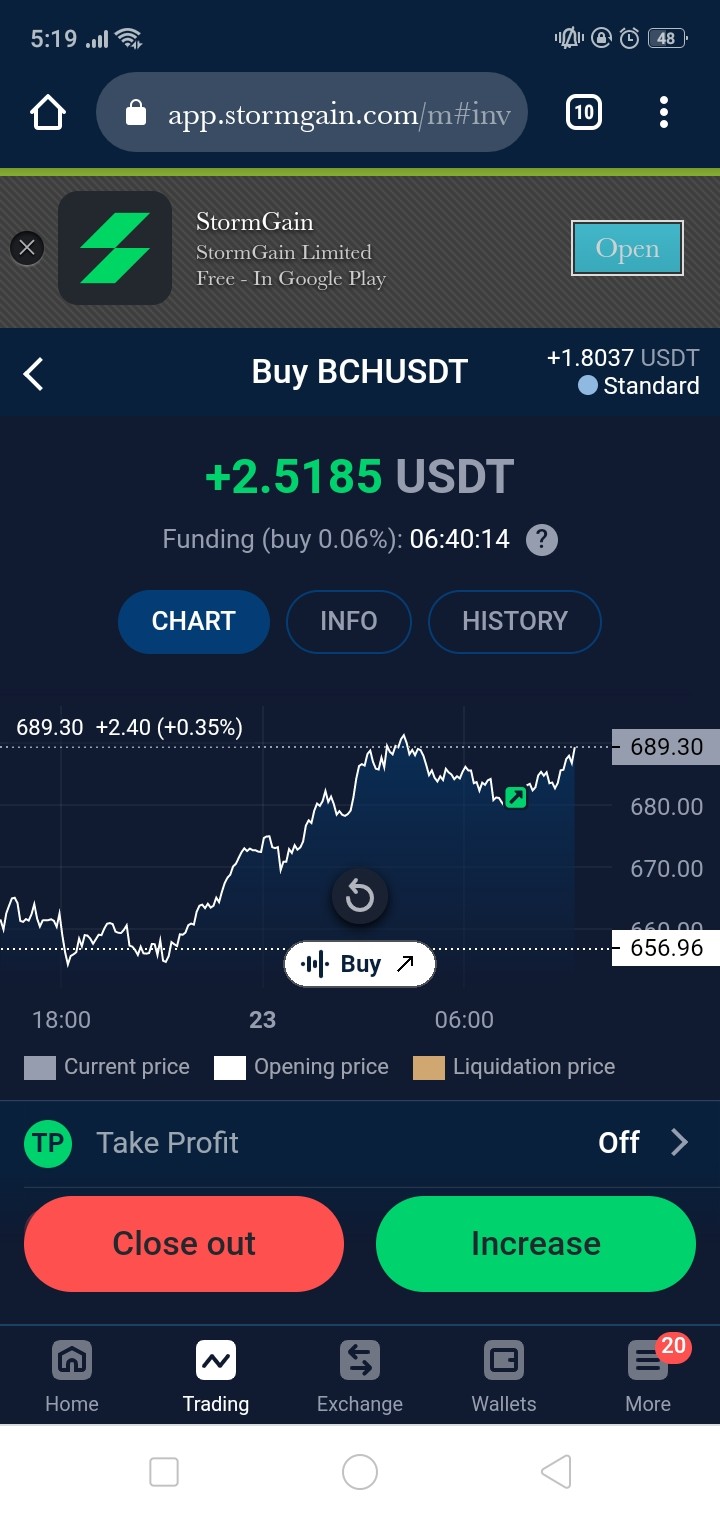This screenshot has width=720, height=1520.
Task: Increase the BCHUSDT position
Action: tap(535, 1243)
